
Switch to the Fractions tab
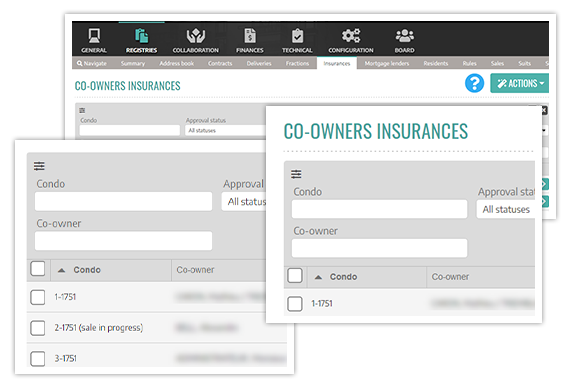click(x=297, y=63)
